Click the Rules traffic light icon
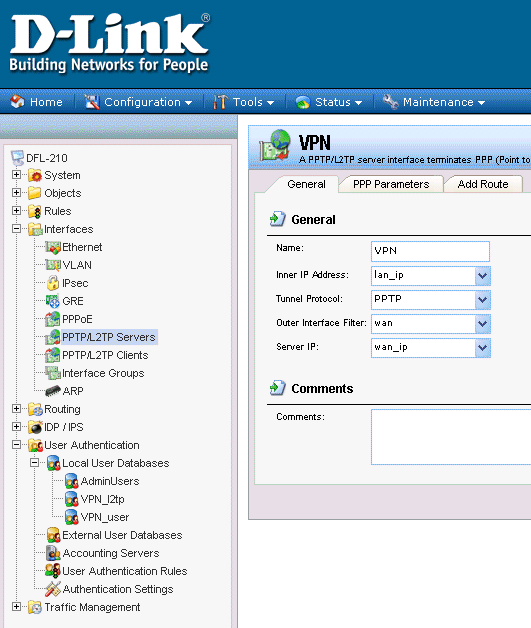 (35, 211)
